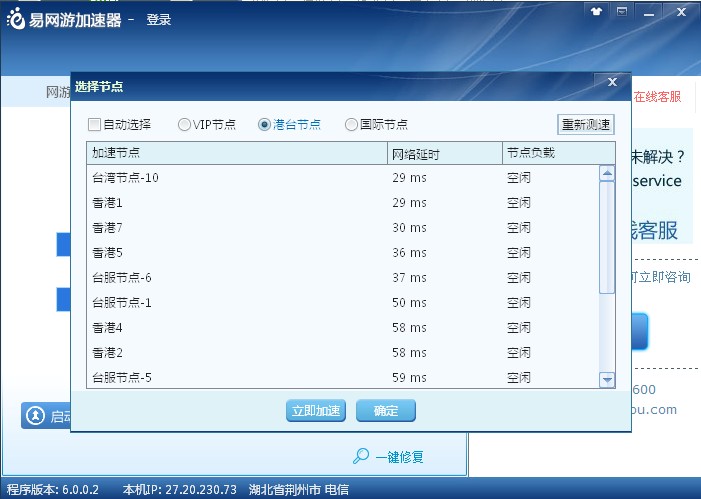Select node 台服节点-1

(x=342, y=303)
